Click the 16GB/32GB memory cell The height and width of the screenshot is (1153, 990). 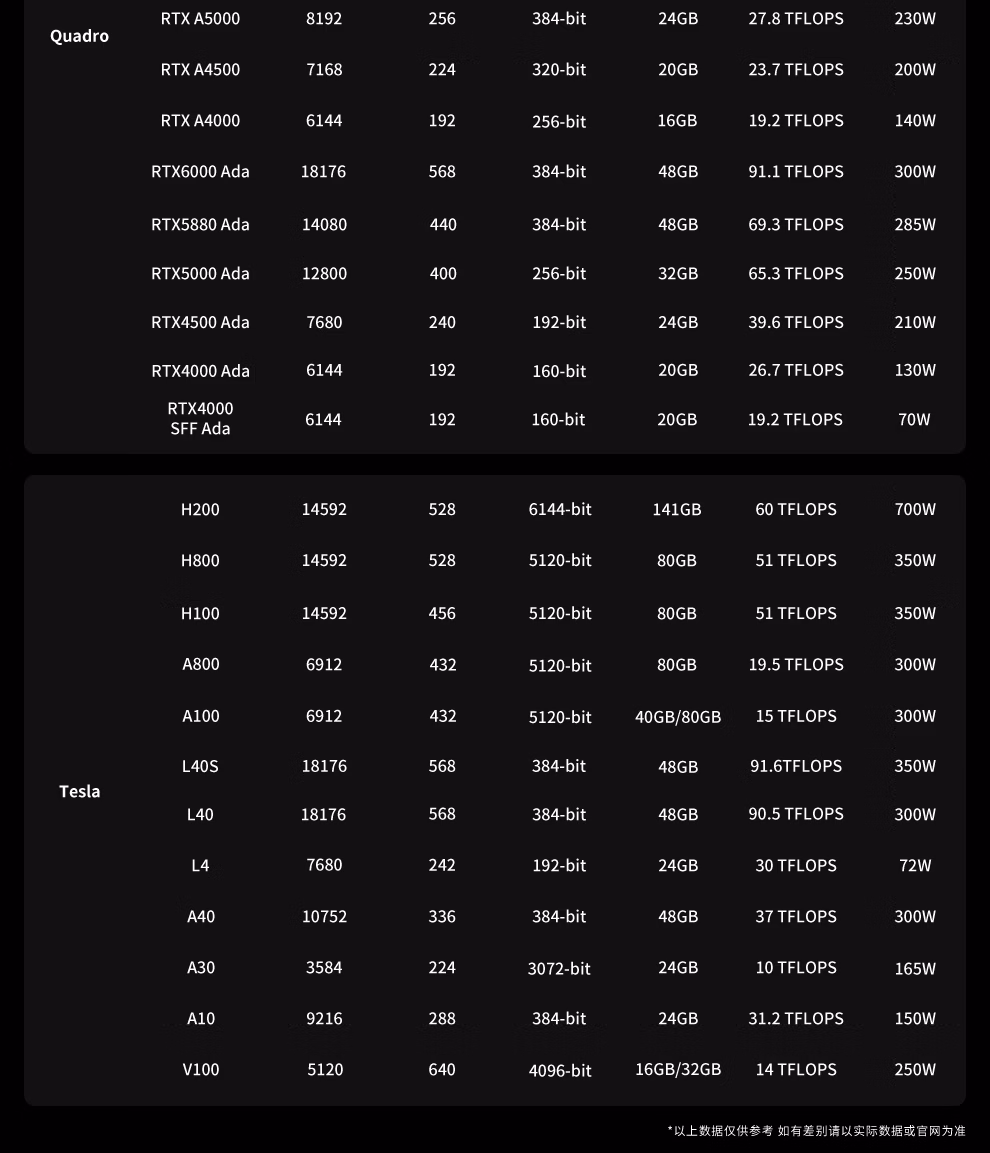pyautogui.click(x=678, y=1069)
